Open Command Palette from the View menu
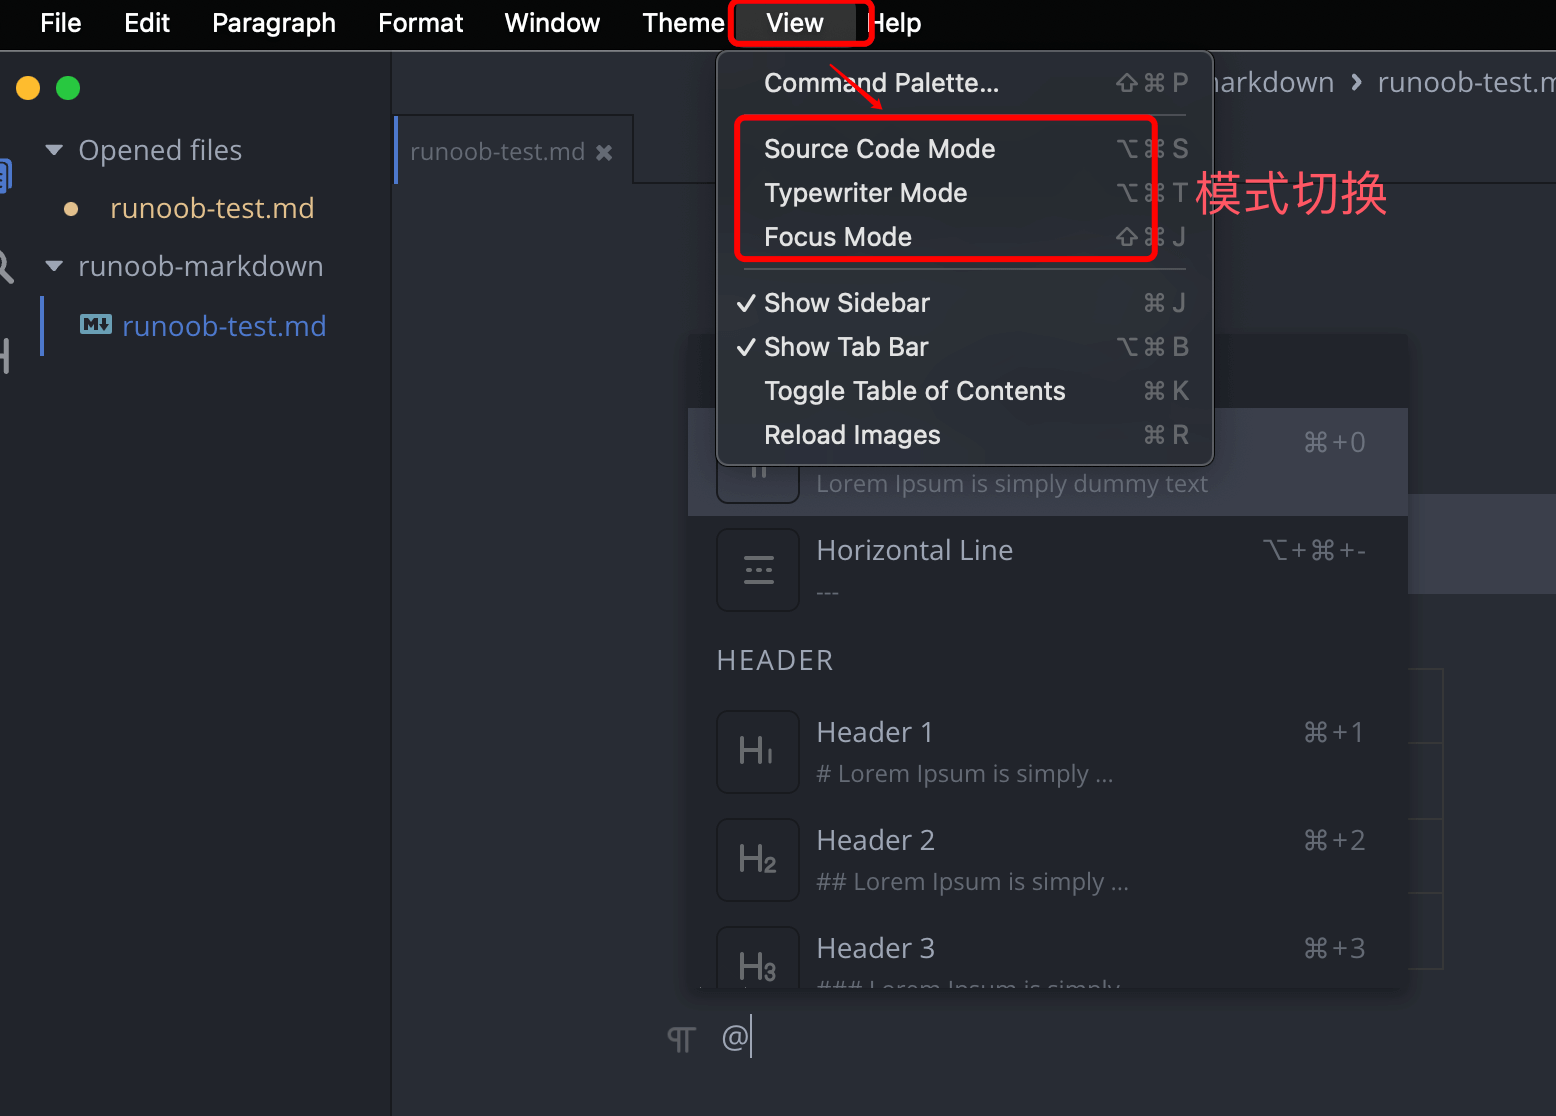 881,83
